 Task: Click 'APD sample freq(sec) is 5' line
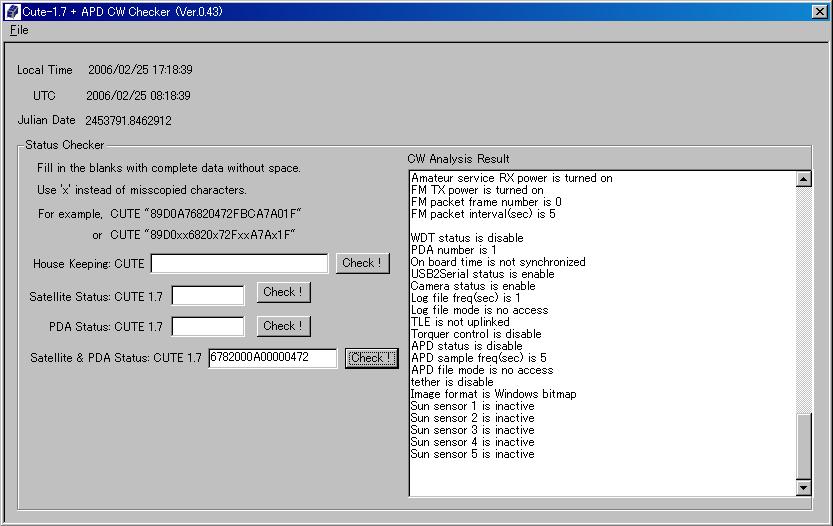coord(479,358)
